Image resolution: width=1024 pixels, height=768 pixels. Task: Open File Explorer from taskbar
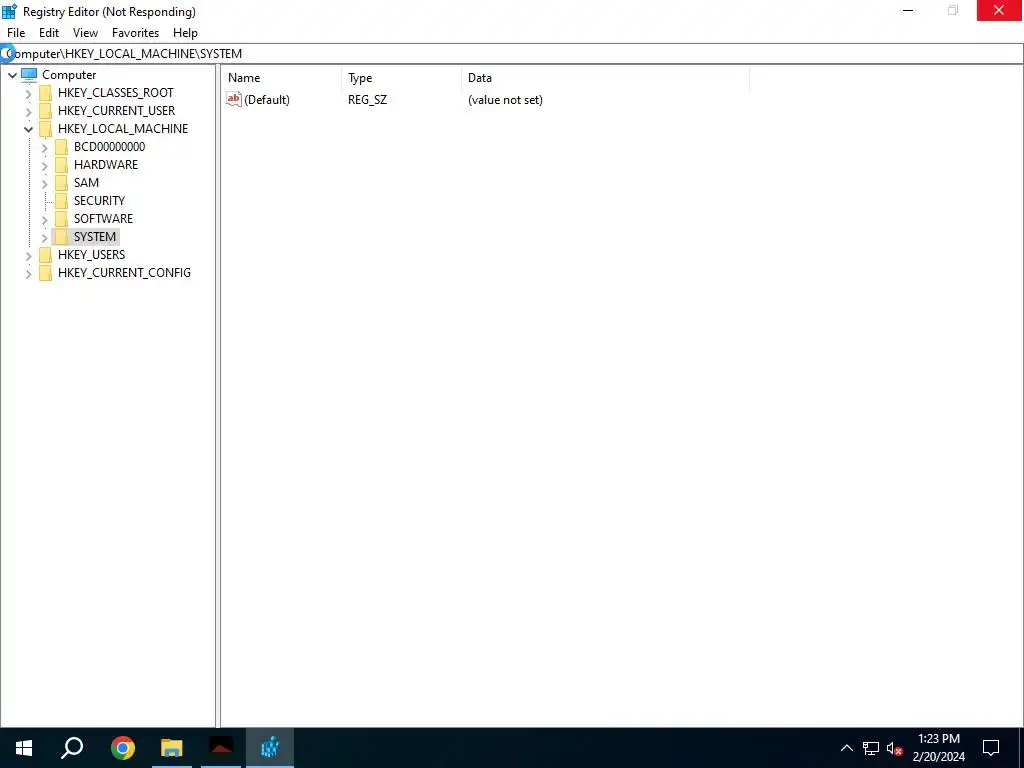coord(172,748)
